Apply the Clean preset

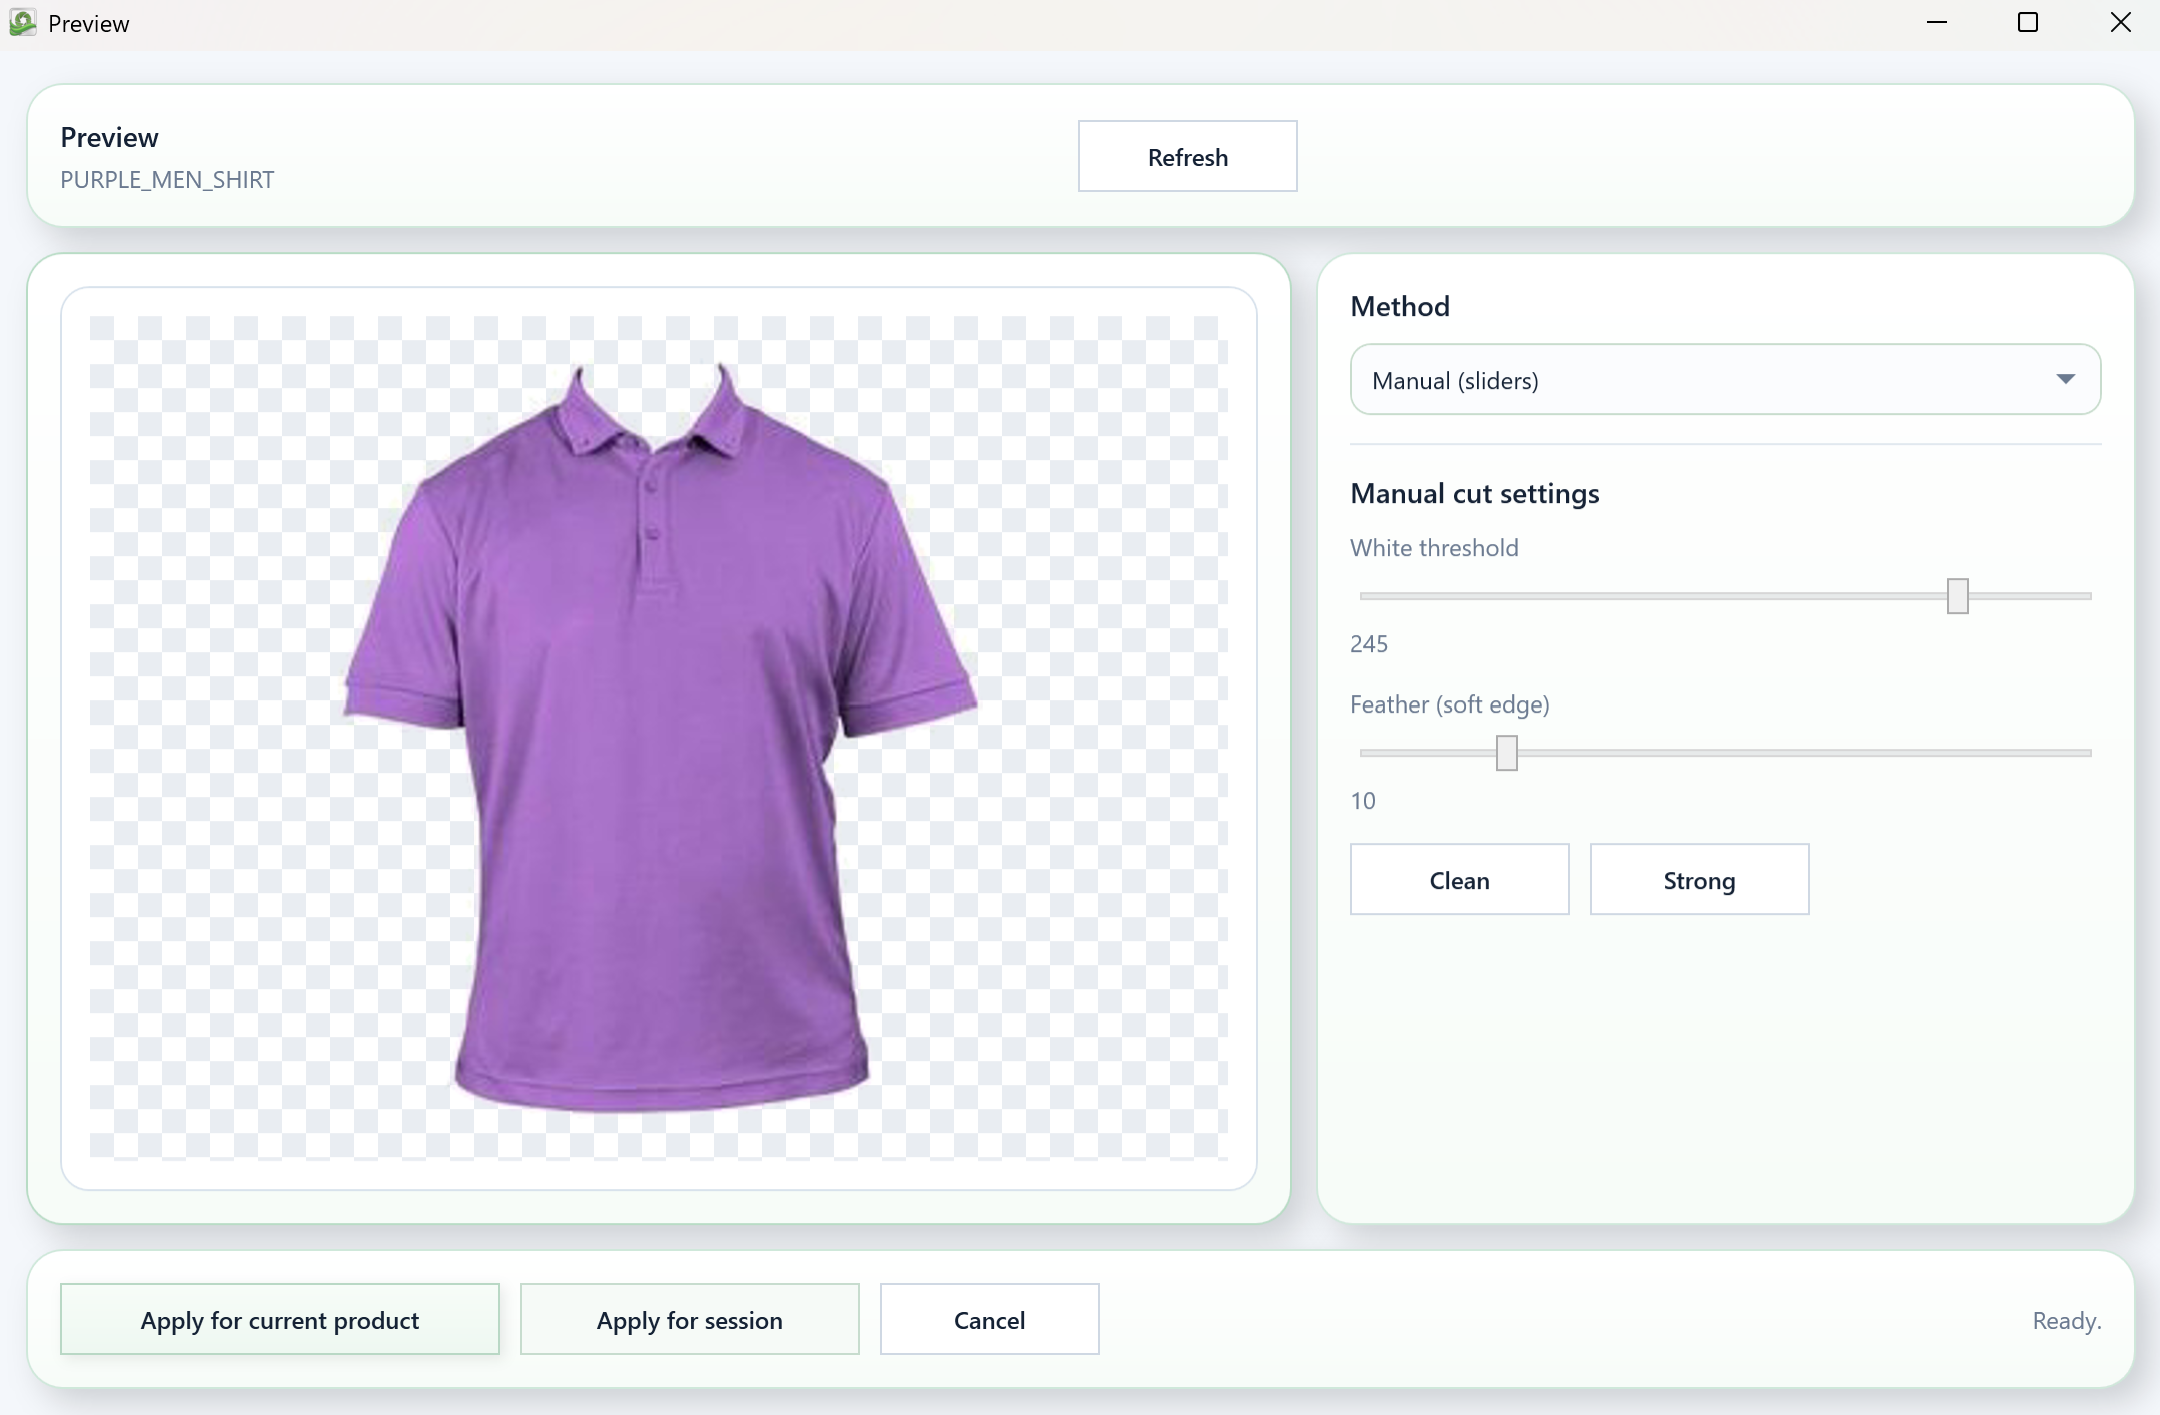point(1459,880)
